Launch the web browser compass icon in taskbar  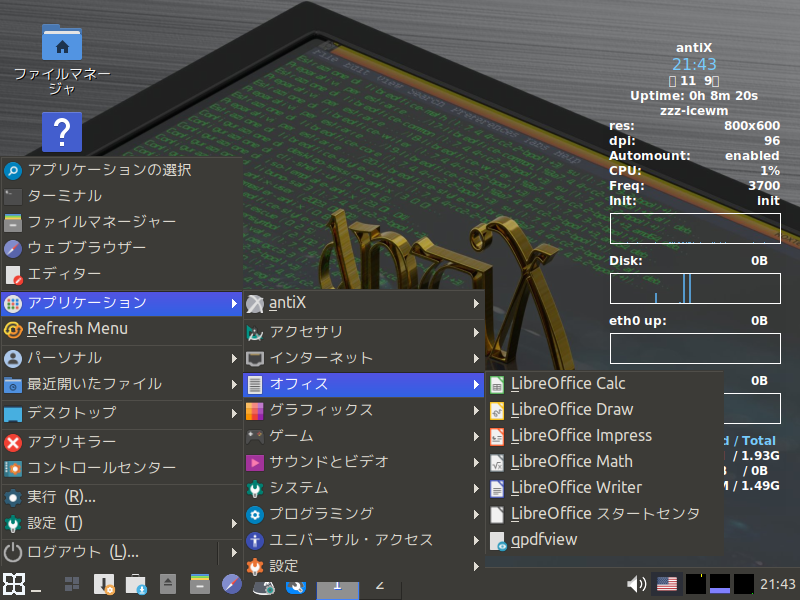tap(232, 584)
